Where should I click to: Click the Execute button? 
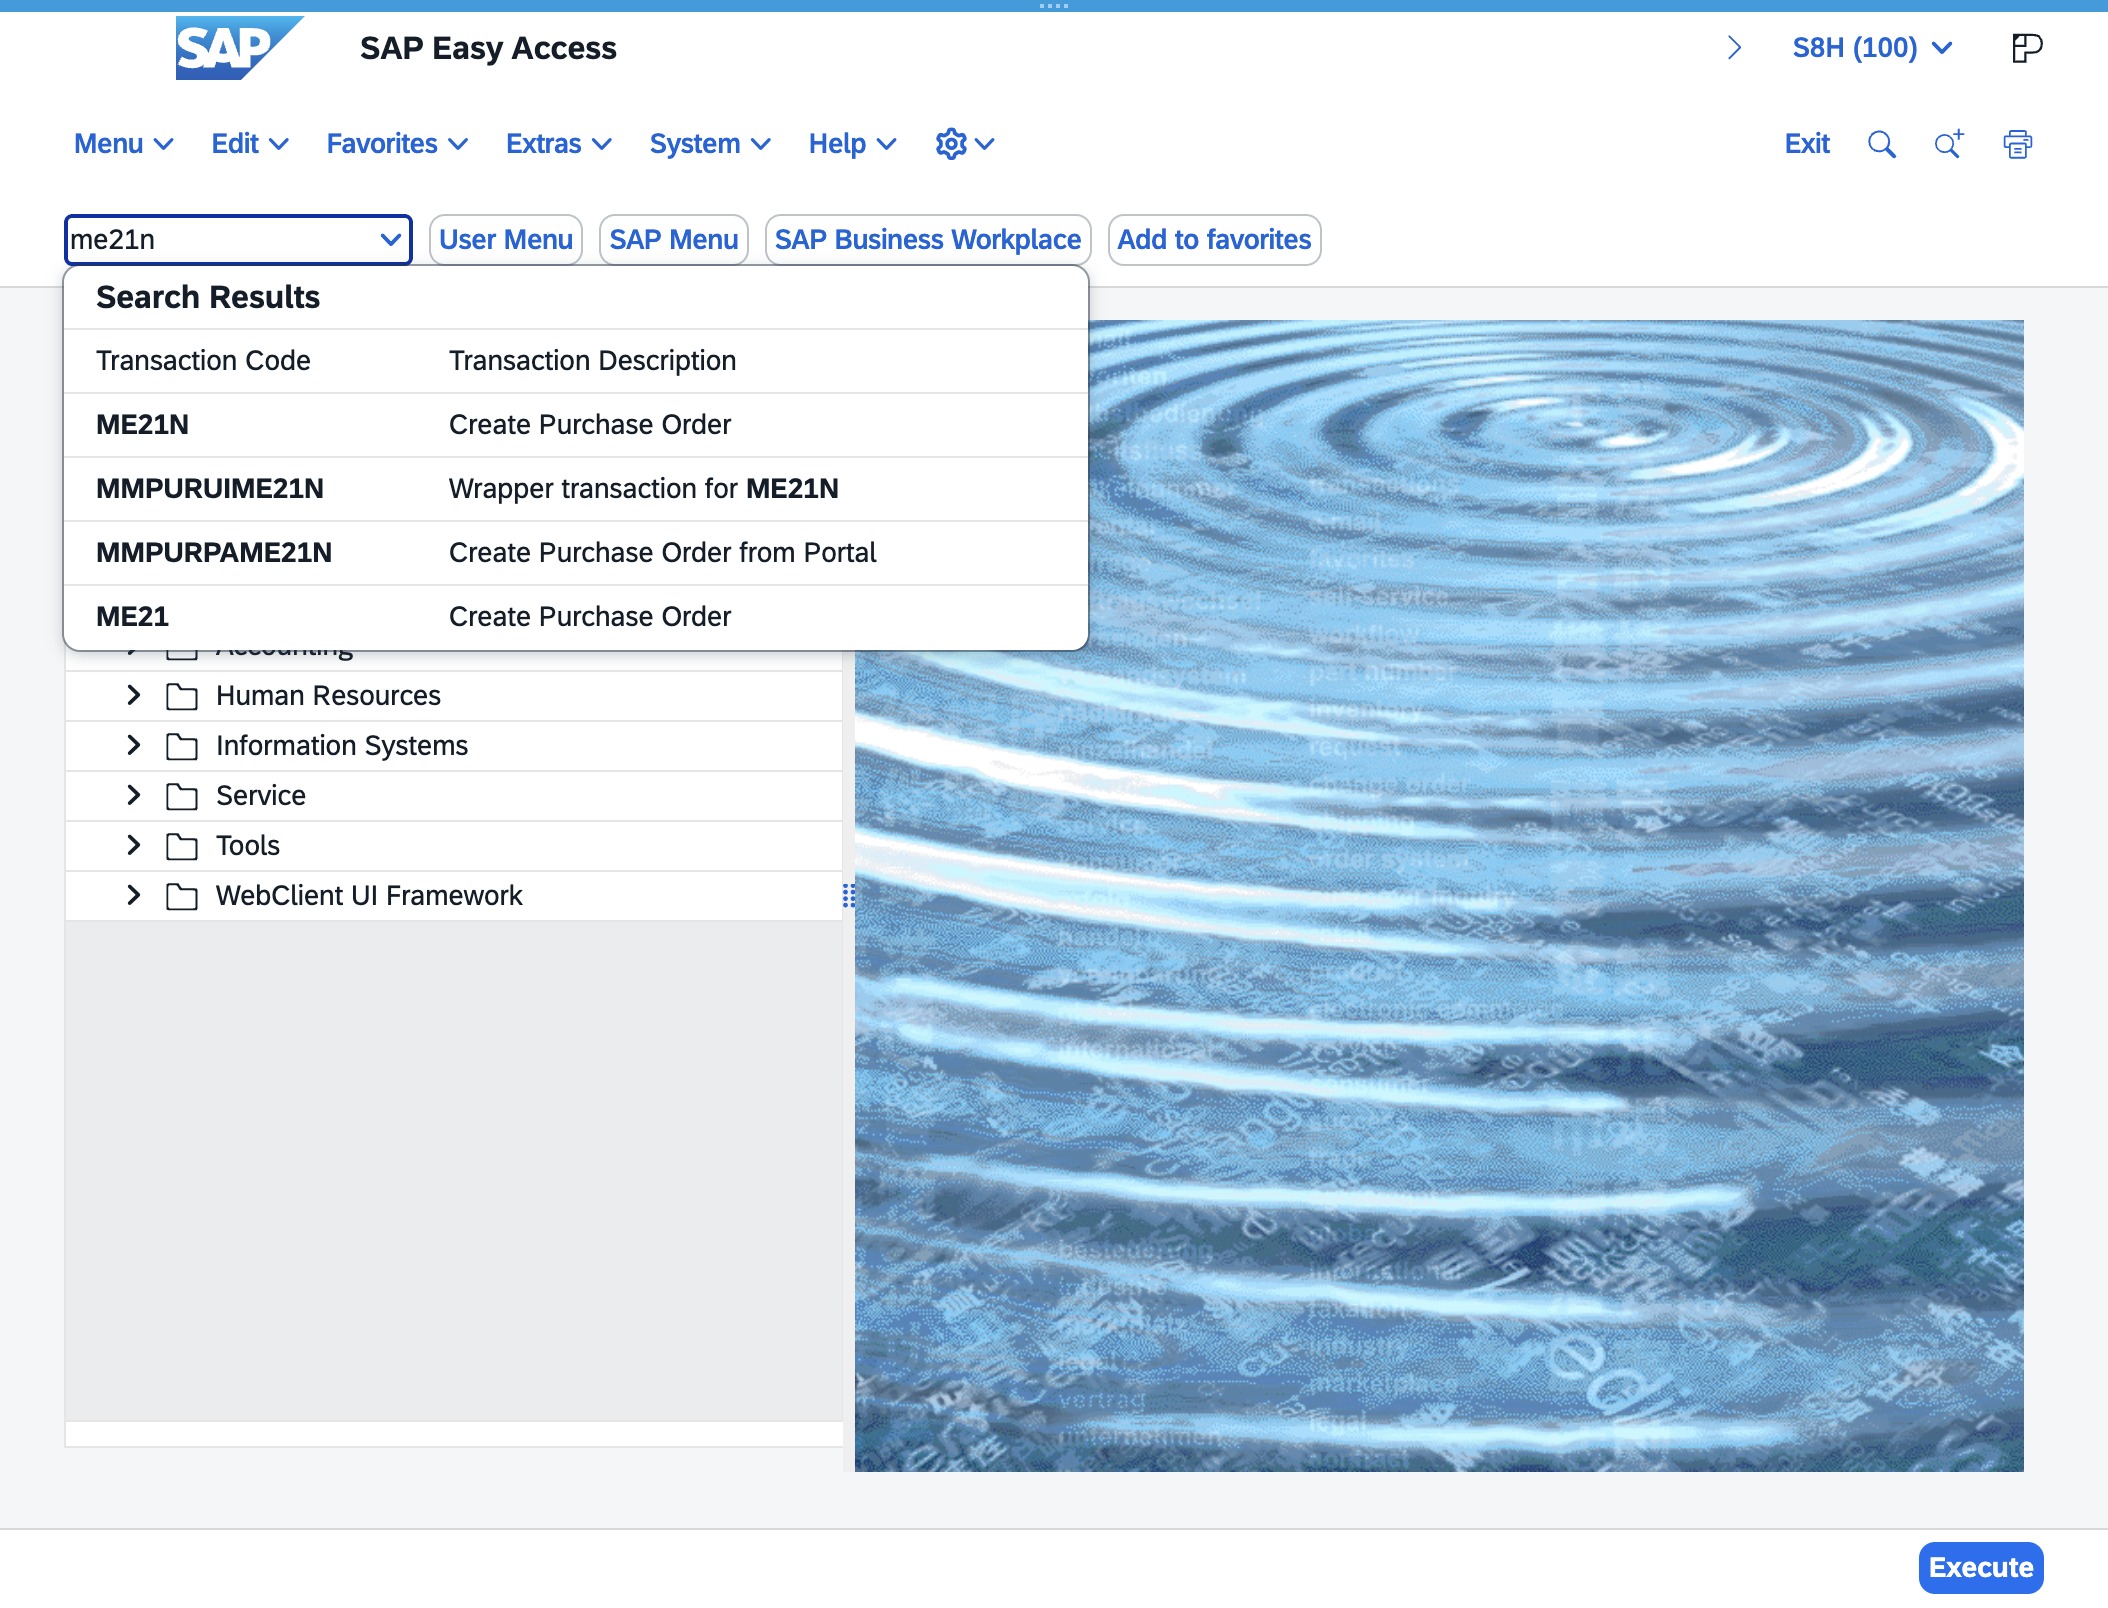coord(1981,1568)
